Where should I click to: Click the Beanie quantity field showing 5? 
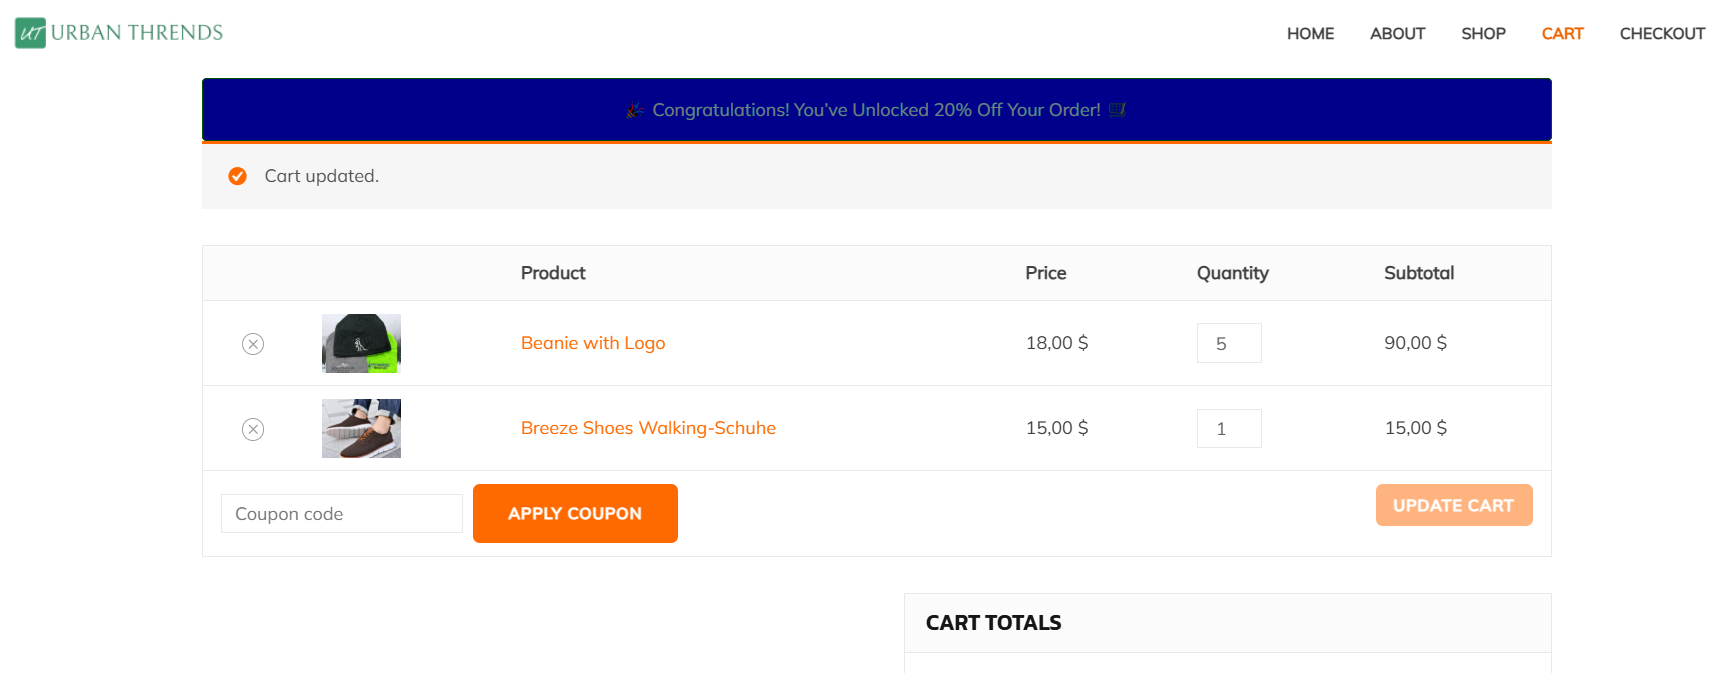click(x=1229, y=343)
